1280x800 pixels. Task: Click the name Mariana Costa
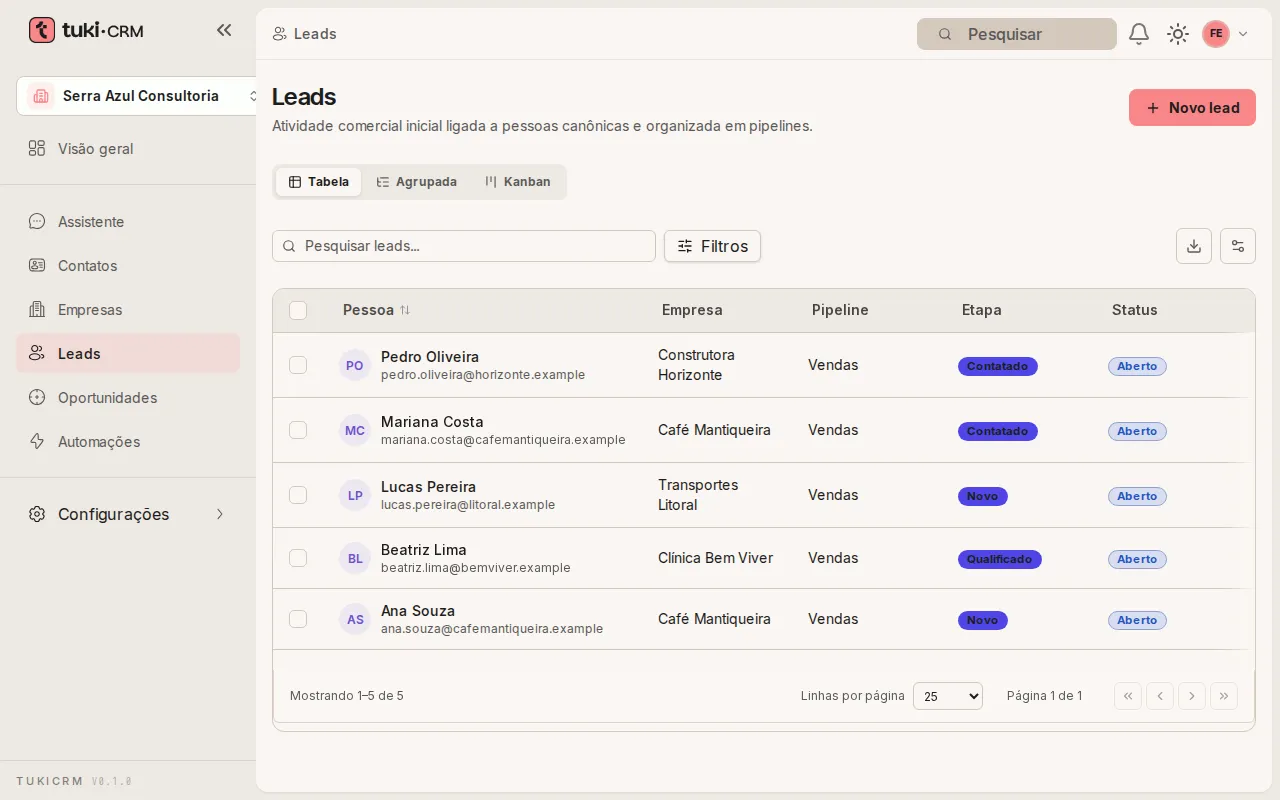pyautogui.click(x=432, y=422)
